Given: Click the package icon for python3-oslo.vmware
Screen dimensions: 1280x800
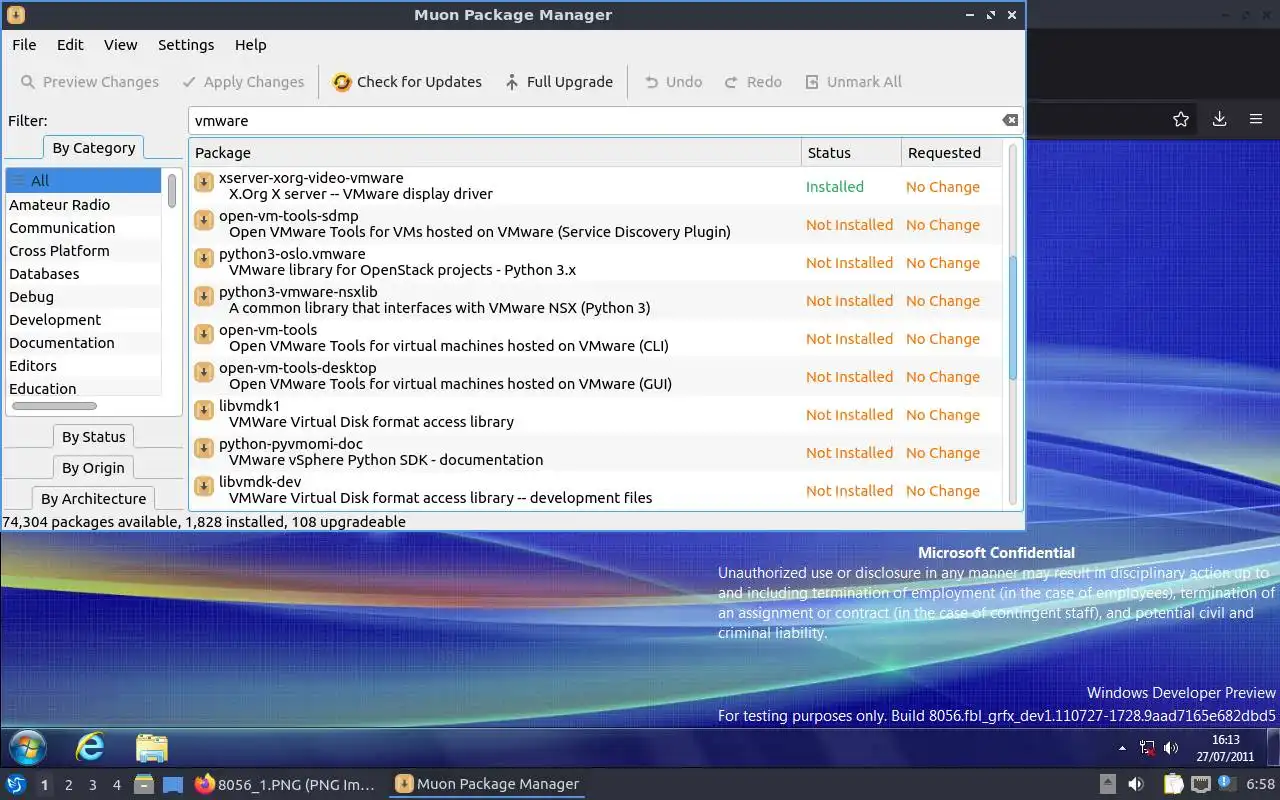Looking at the screenshot, I should pyautogui.click(x=204, y=258).
